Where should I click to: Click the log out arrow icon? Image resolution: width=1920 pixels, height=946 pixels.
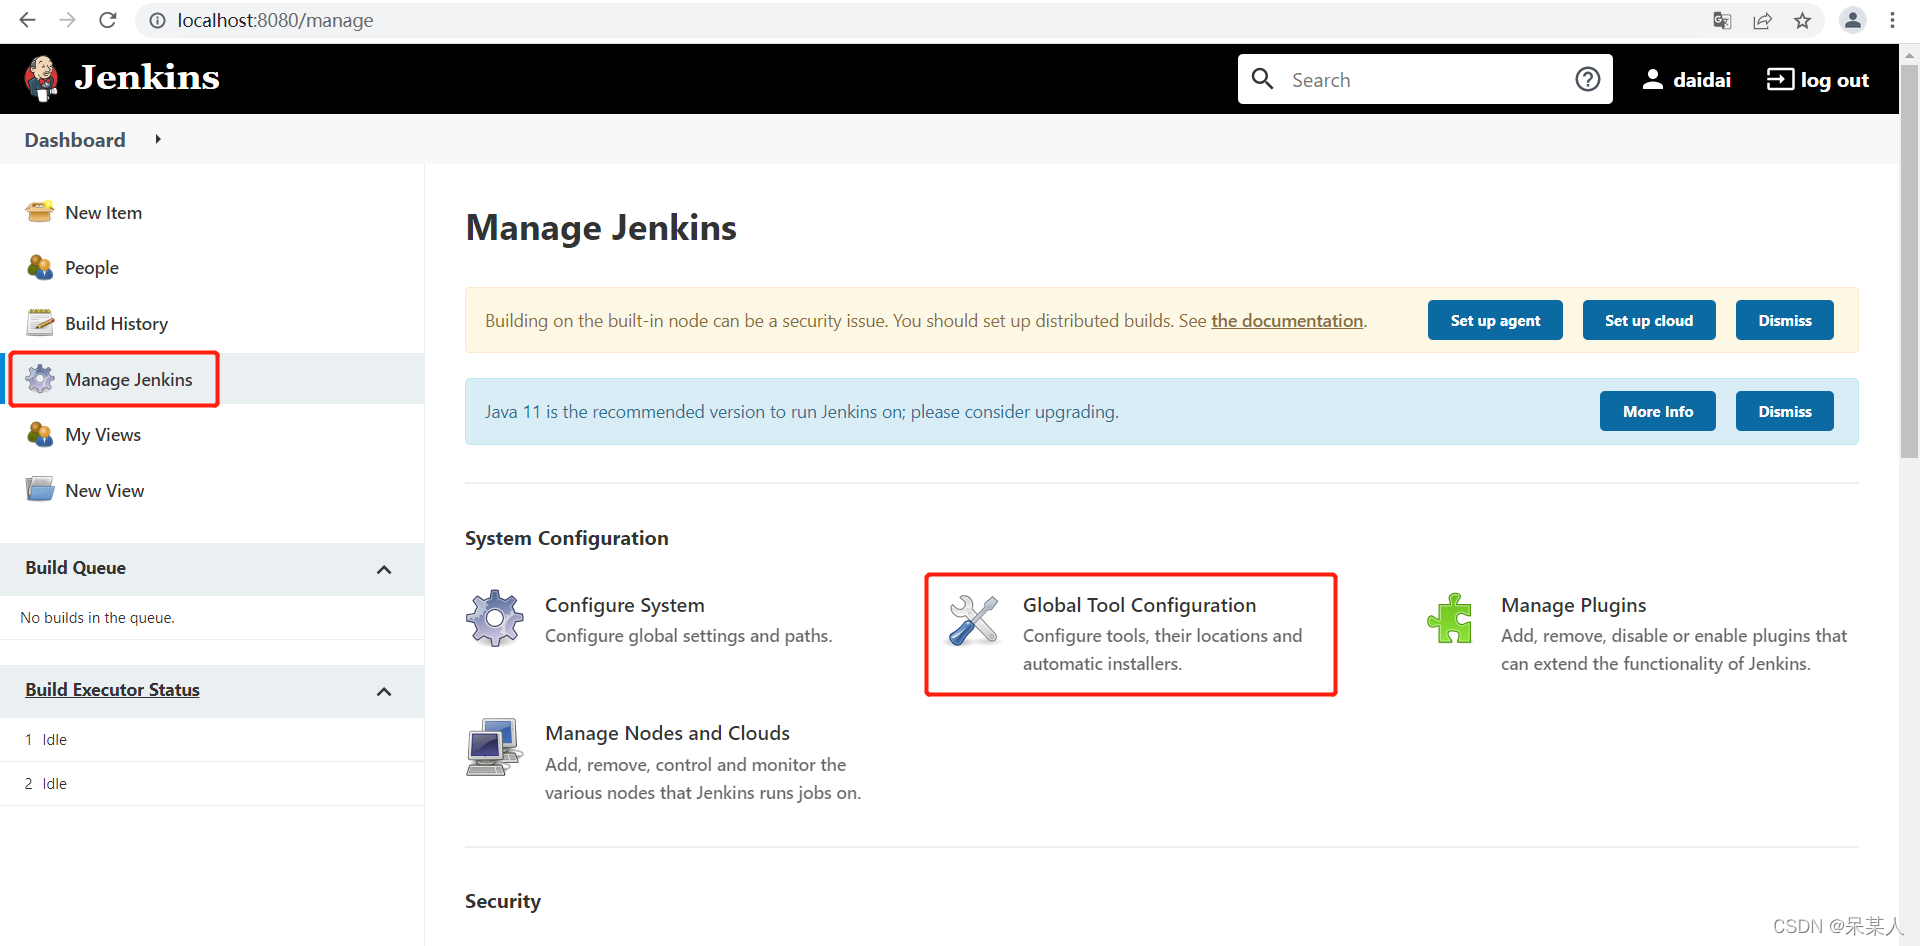click(1780, 79)
